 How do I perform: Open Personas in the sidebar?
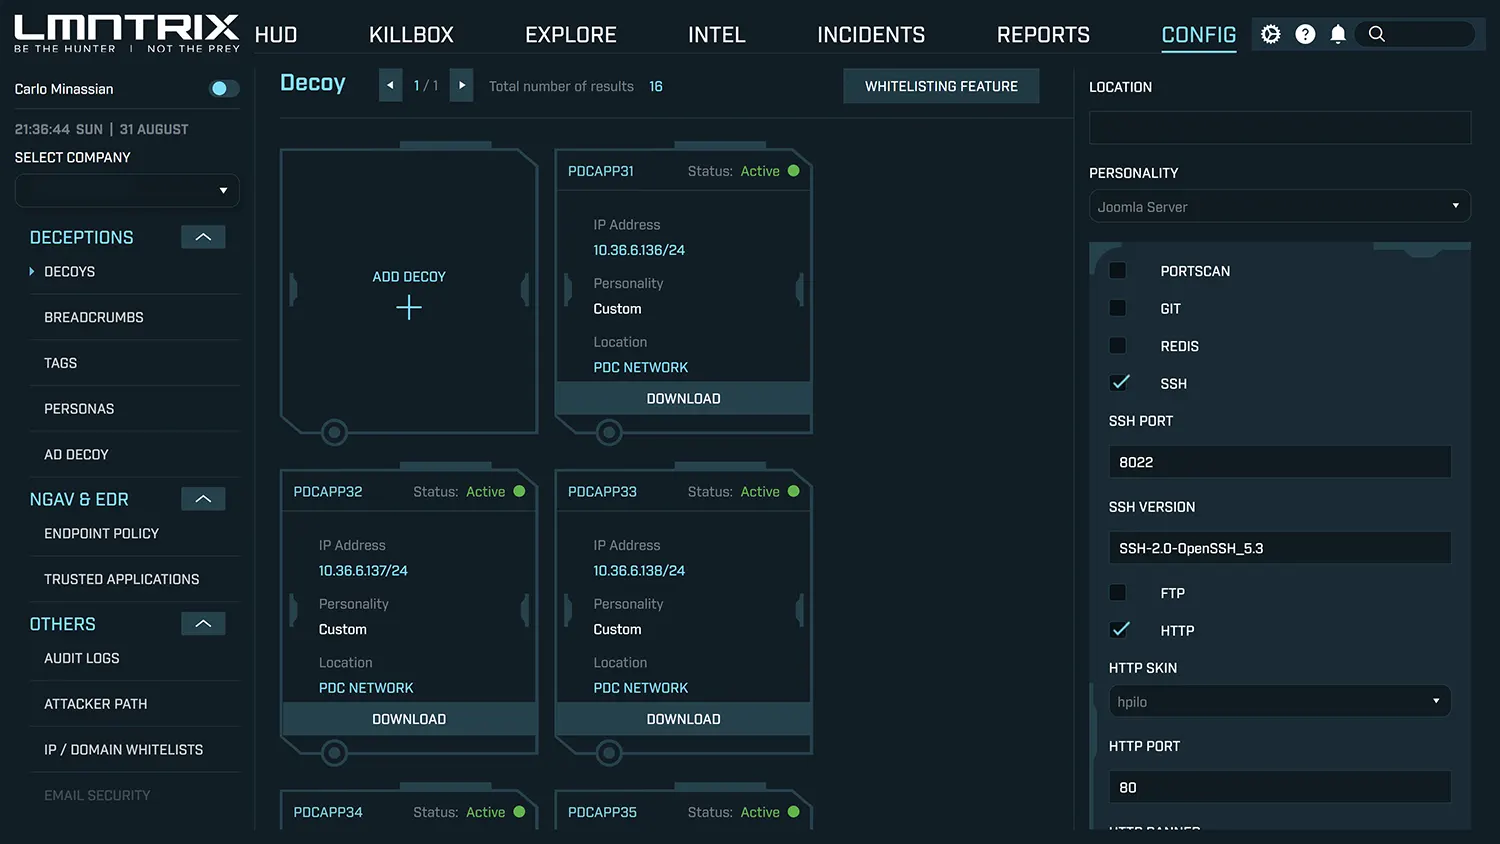tap(79, 408)
